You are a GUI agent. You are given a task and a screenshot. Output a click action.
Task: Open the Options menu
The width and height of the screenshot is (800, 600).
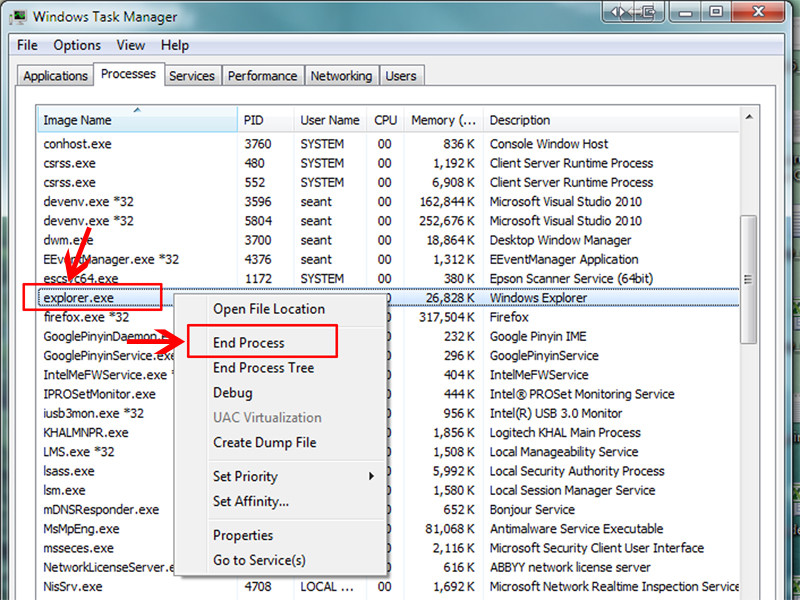(77, 45)
